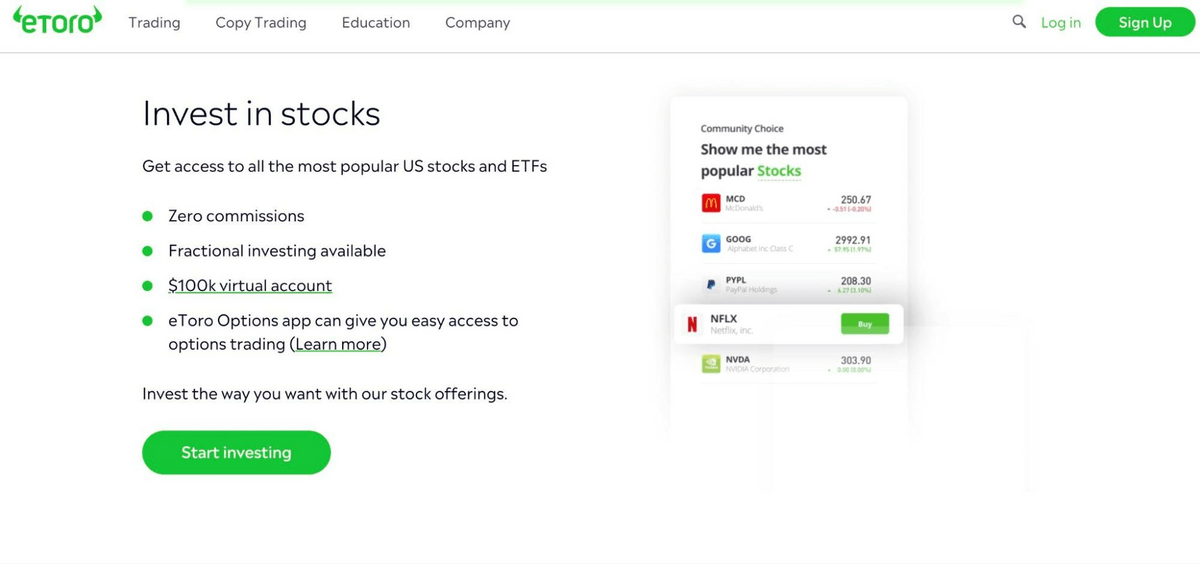The image size is (1200, 564).
Task: Open the Trading menu
Action: [154, 22]
